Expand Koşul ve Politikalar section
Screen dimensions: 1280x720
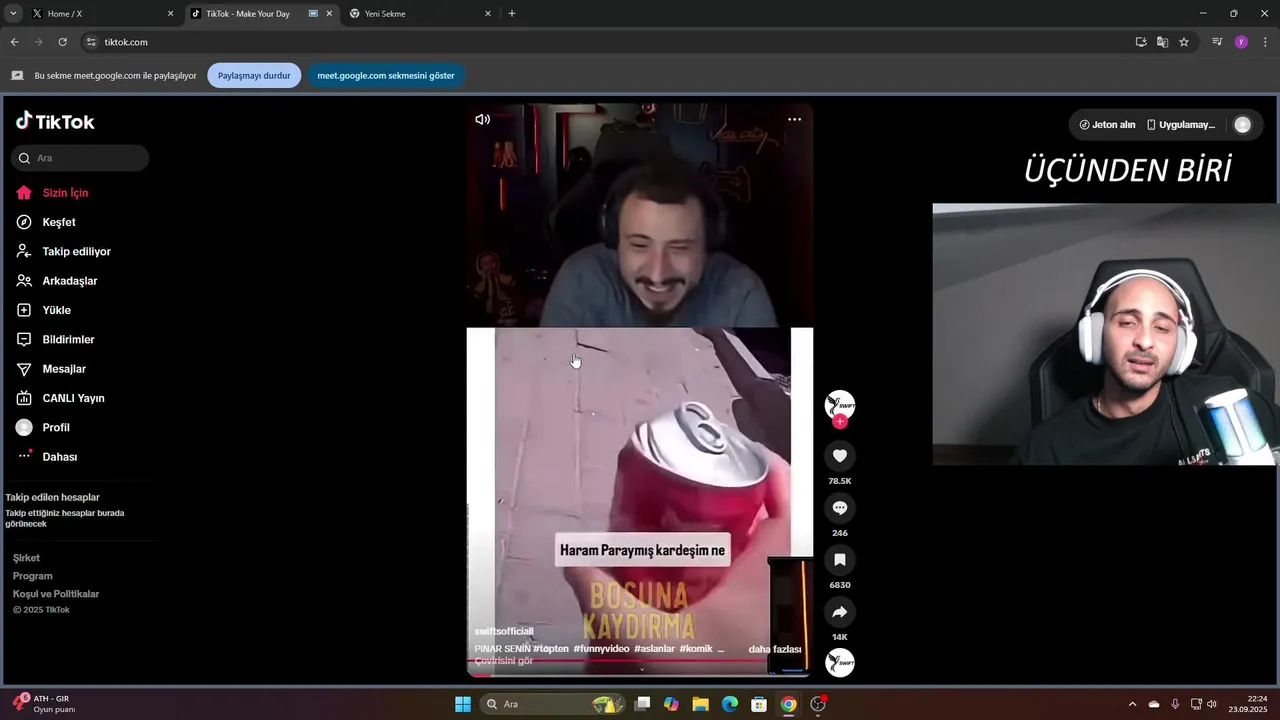click(56, 594)
